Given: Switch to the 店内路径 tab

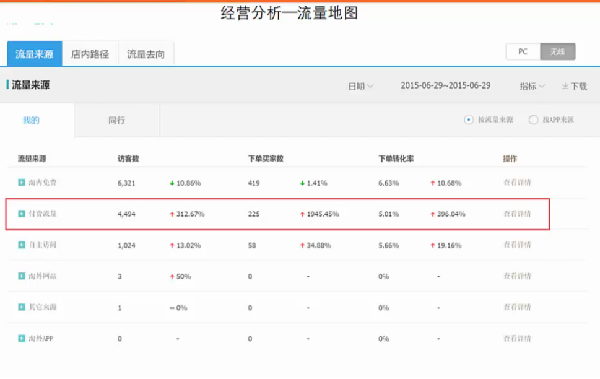Looking at the screenshot, I should tap(90, 54).
